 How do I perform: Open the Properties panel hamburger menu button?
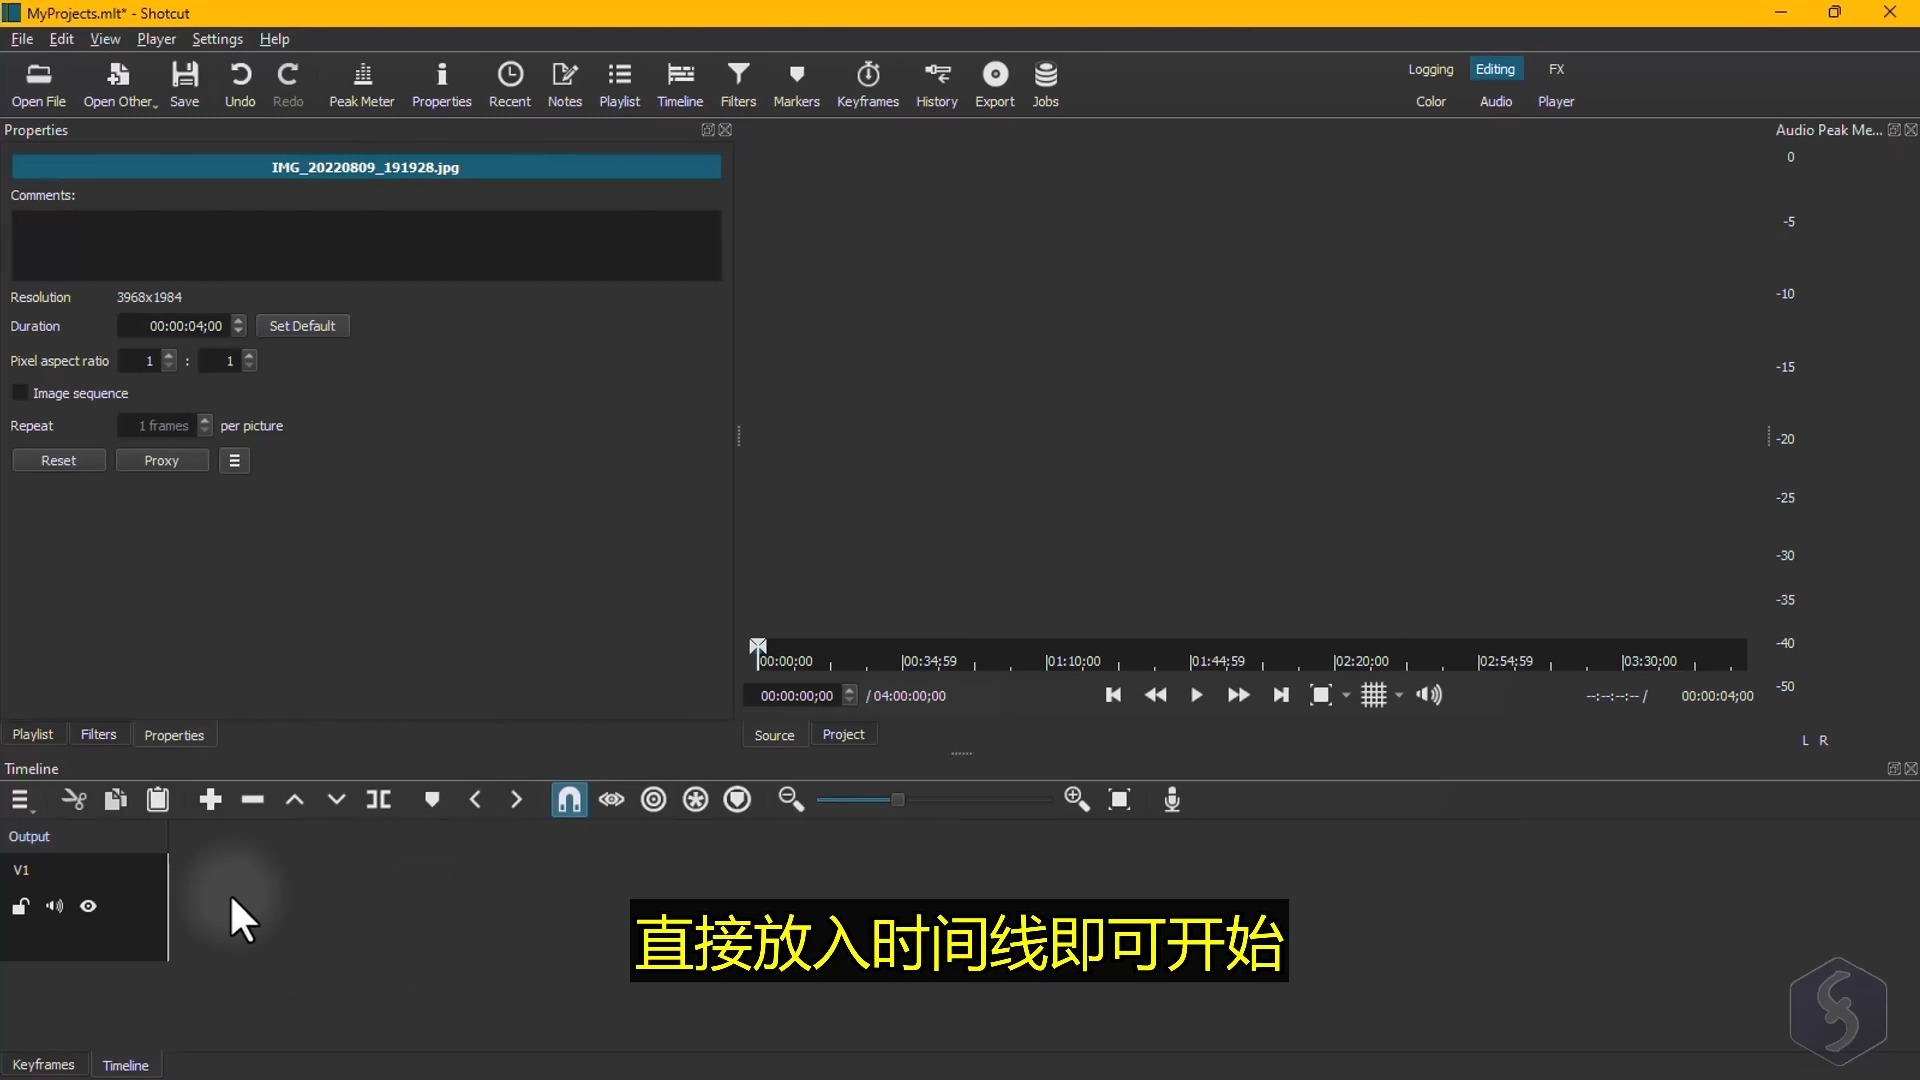234,461
